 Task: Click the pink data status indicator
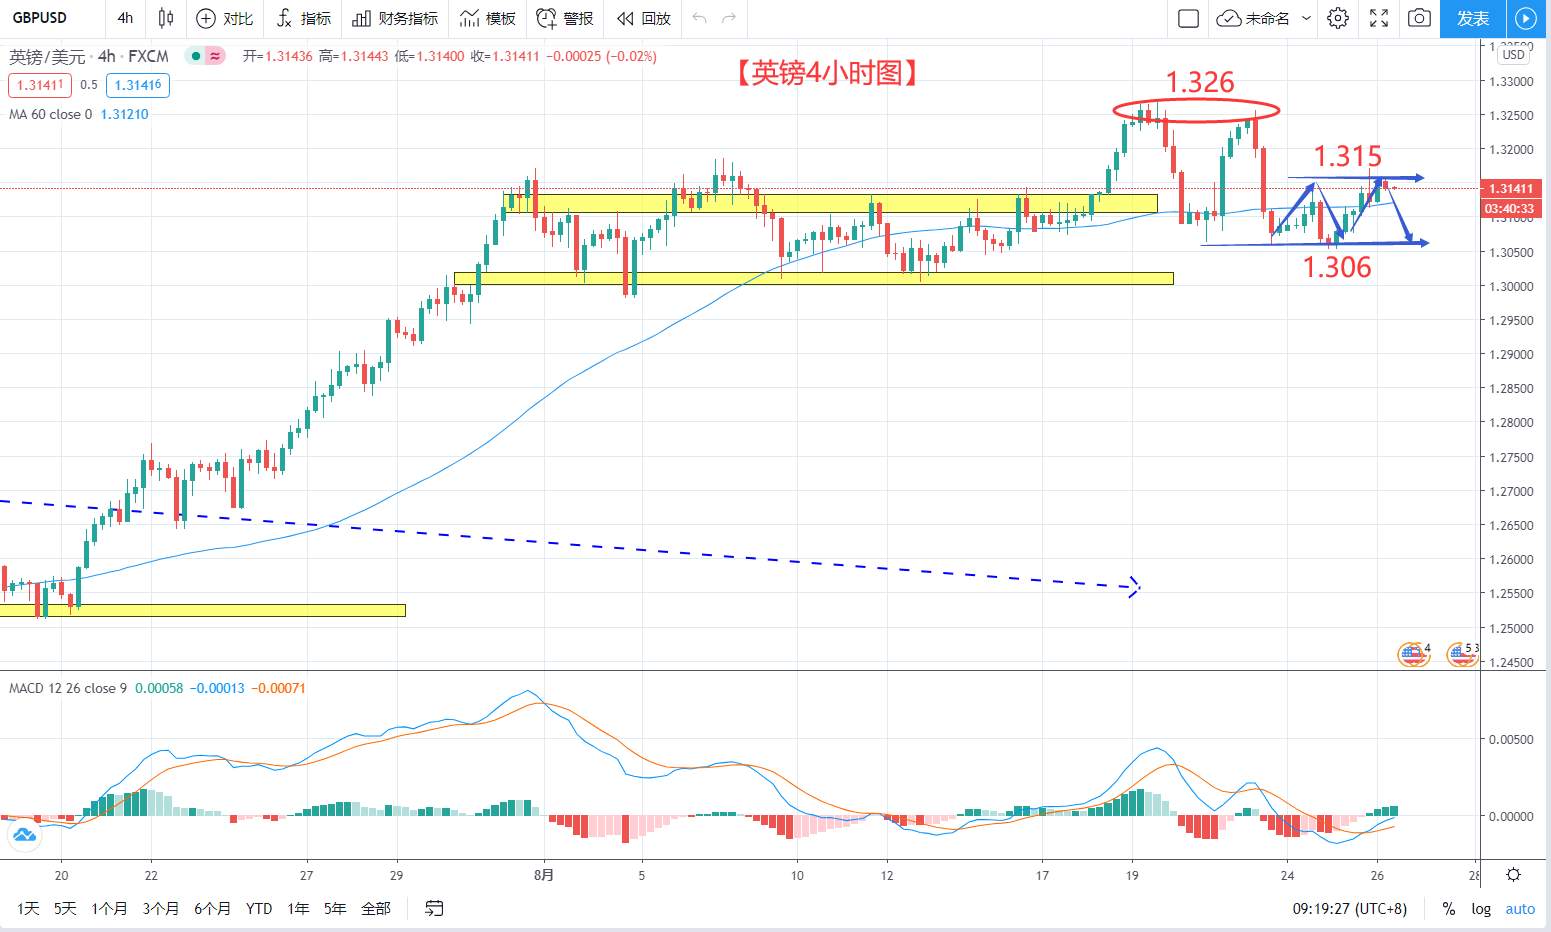tap(216, 56)
